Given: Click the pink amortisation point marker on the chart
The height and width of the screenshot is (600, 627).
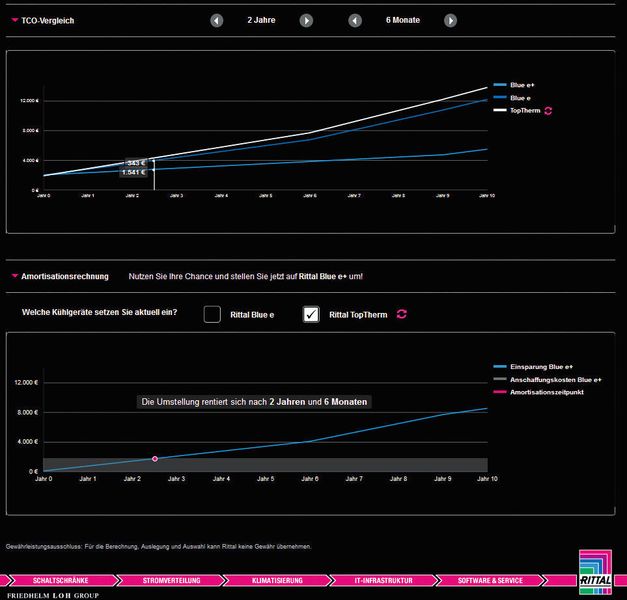Looking at the screenshot, I should [x=155, y=459].
